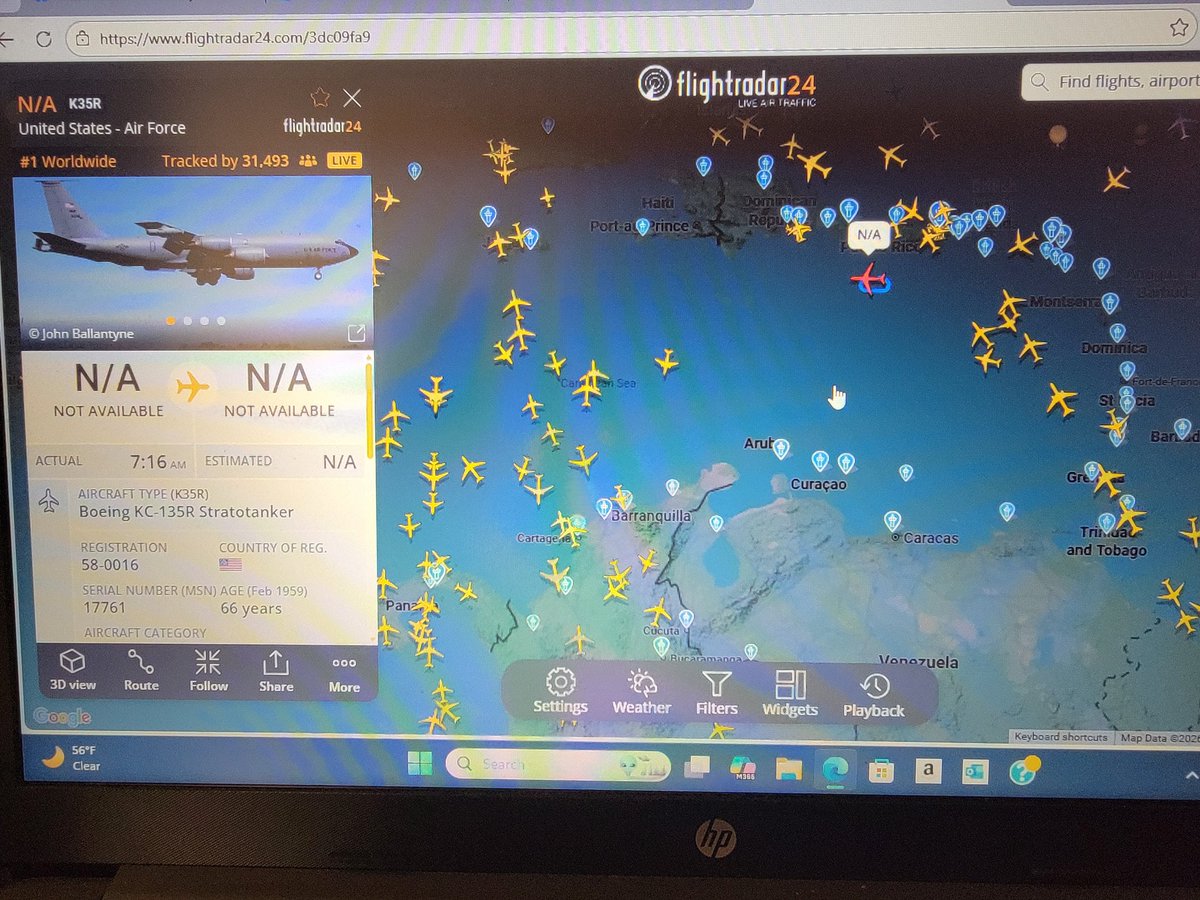Click the Windows taskbar search box

[558, 765]
